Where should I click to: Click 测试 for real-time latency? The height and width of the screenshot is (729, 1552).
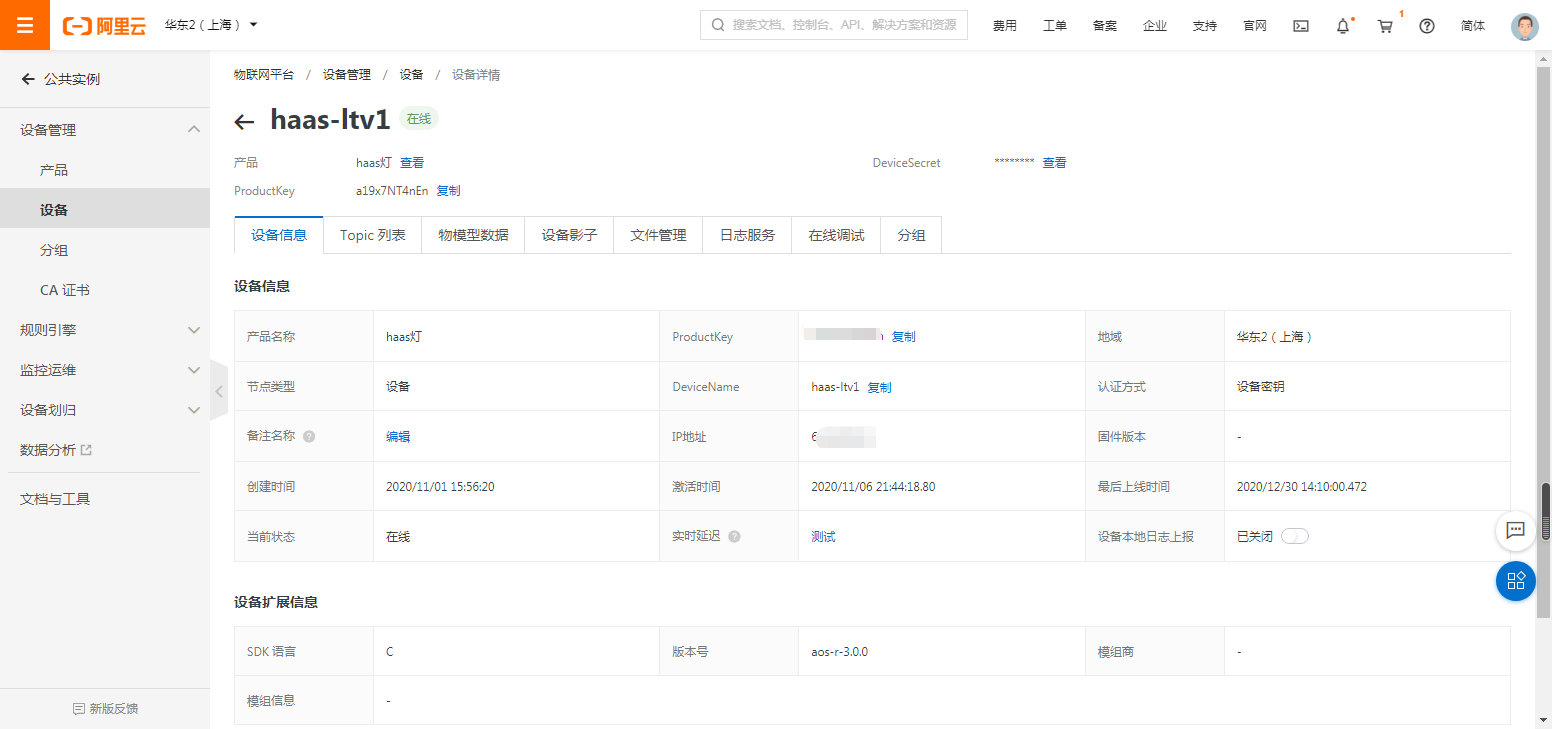pos(823,537)
